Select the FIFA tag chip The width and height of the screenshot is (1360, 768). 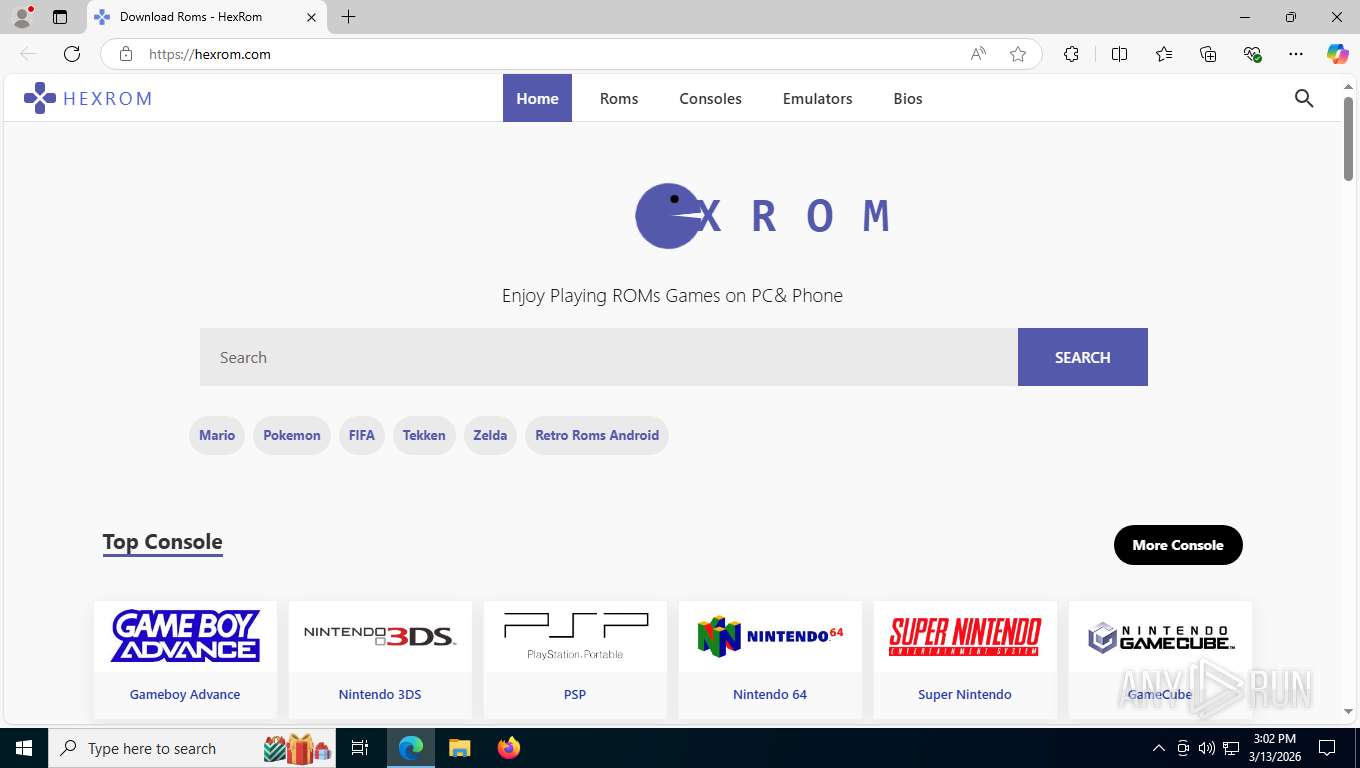(362, 435)
